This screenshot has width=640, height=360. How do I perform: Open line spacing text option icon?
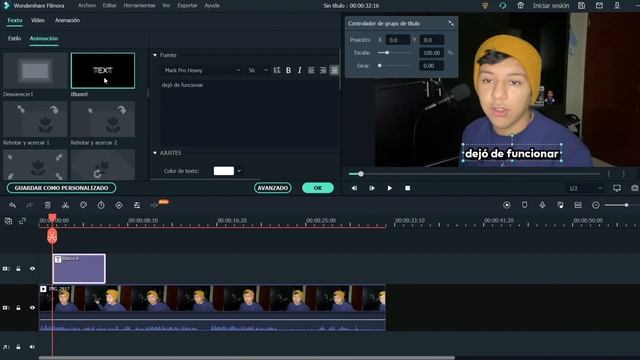277,70
